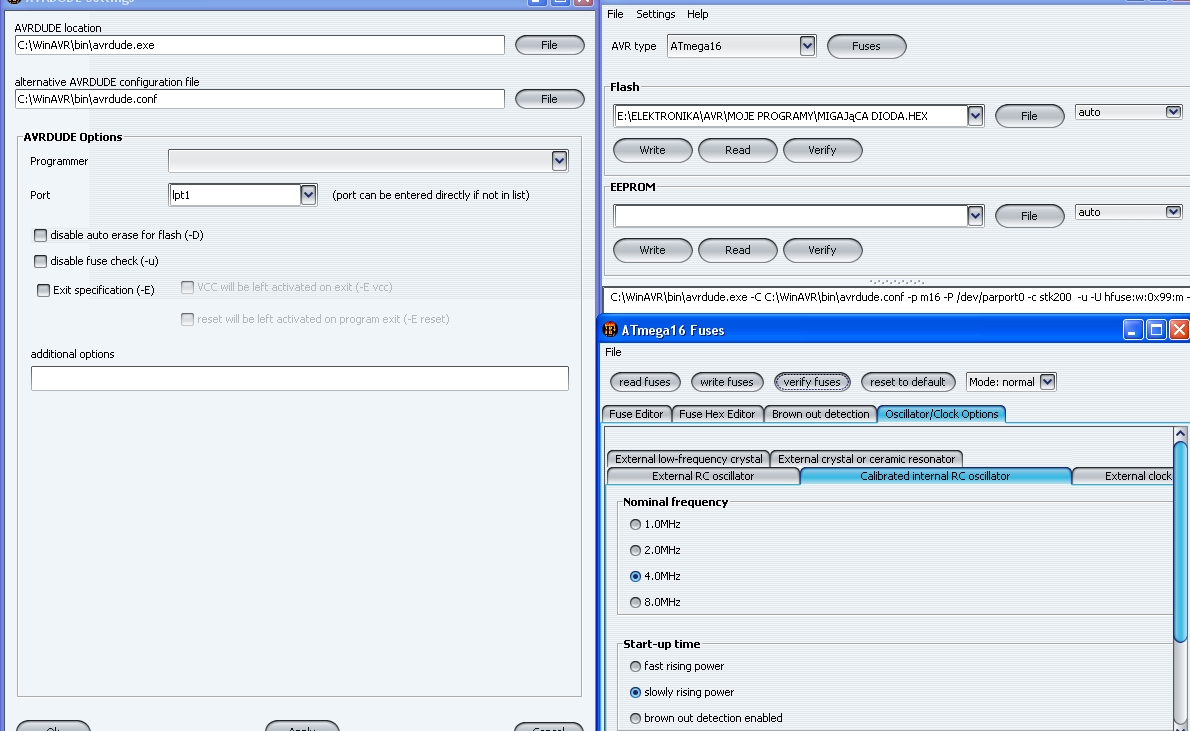Click Verify in EEPROM section
The image size is (1190, 731).
click(x=822, y=250)
